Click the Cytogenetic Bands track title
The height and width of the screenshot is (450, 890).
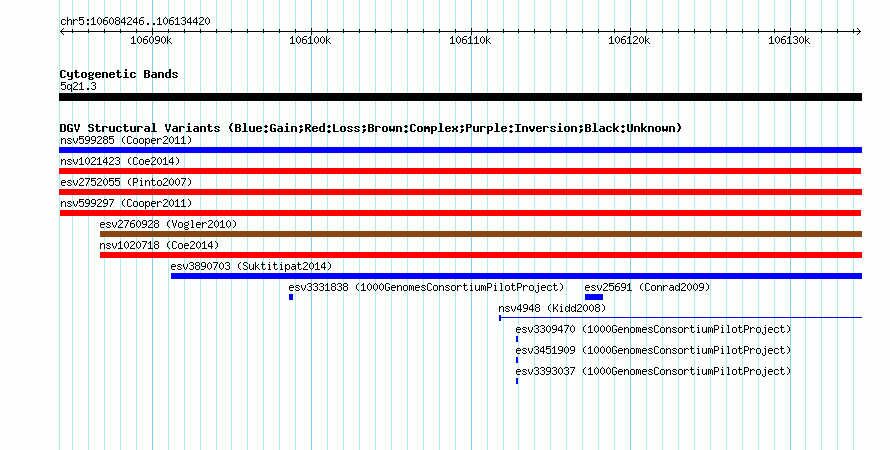(x=119, y=74)
